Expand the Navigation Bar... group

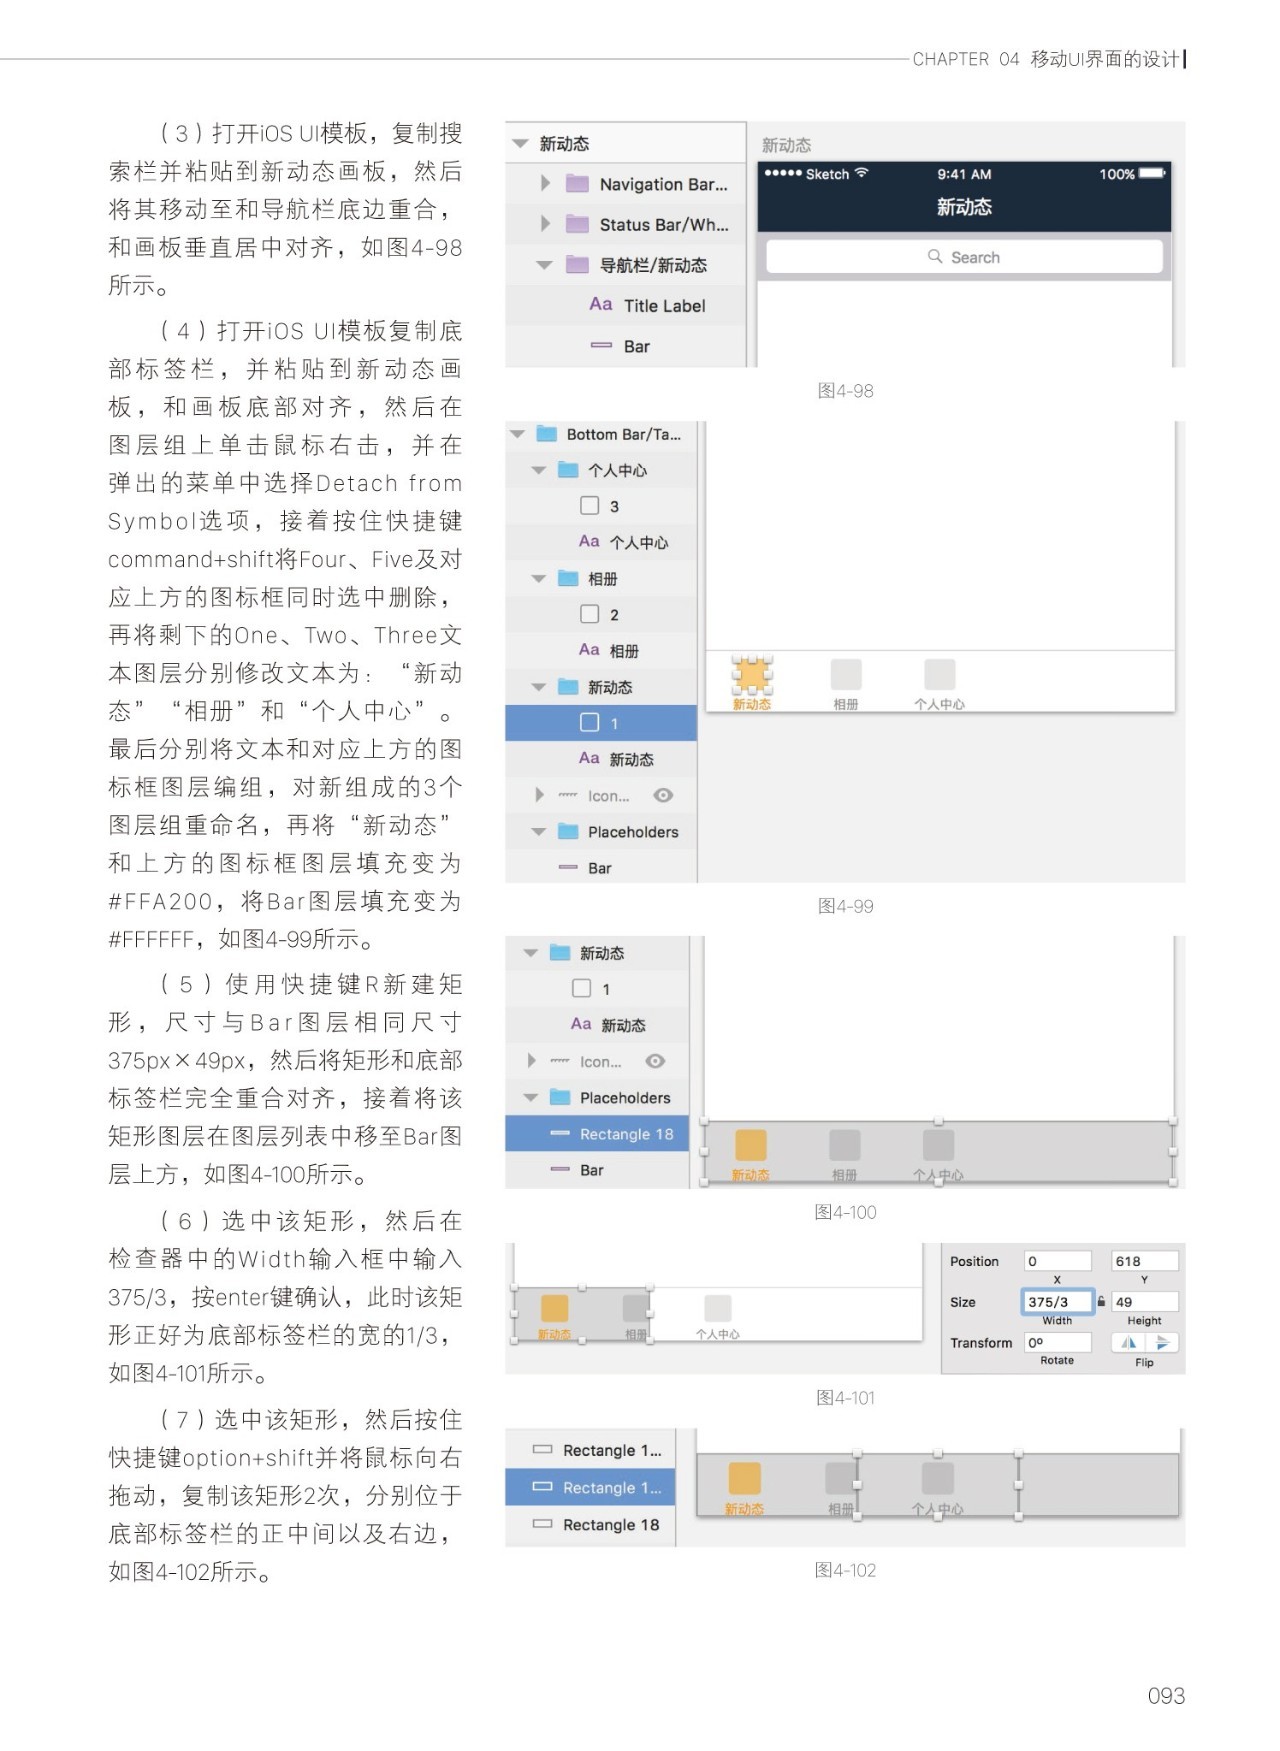coord(545,183)
